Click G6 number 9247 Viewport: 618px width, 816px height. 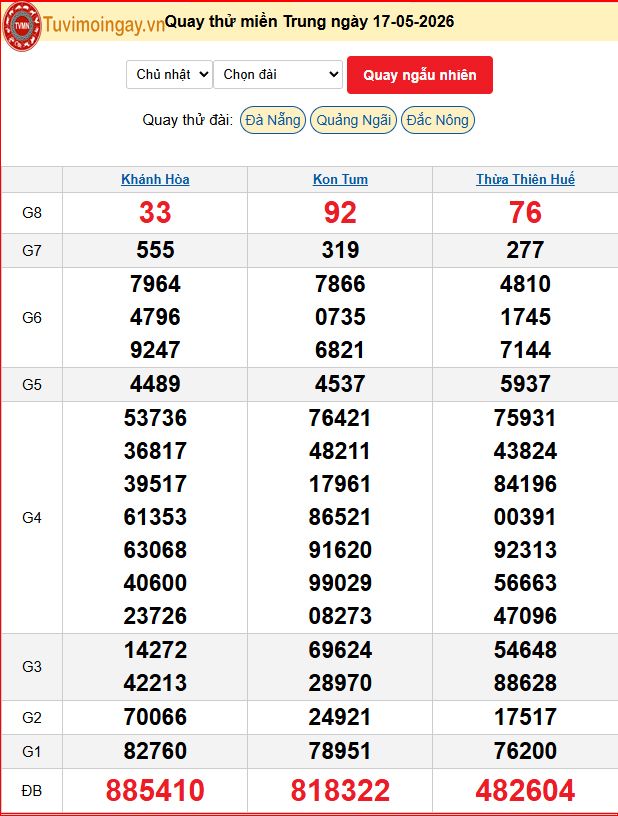155,350
